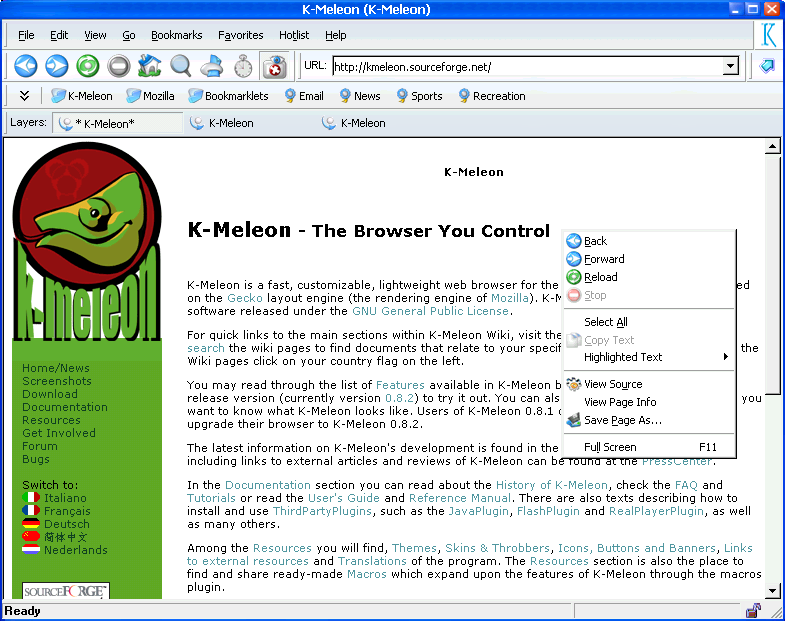
Task: Open Highlighted Text submenu in context menu
Action: click(650, 357)
